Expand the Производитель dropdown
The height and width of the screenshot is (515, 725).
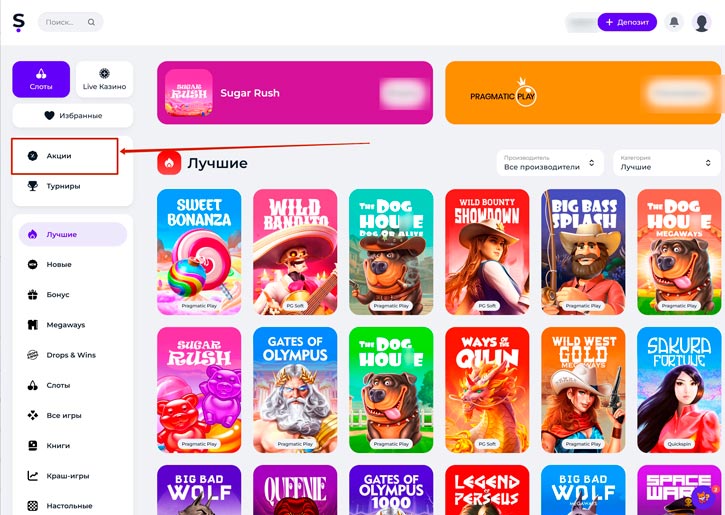coord(550,163)
